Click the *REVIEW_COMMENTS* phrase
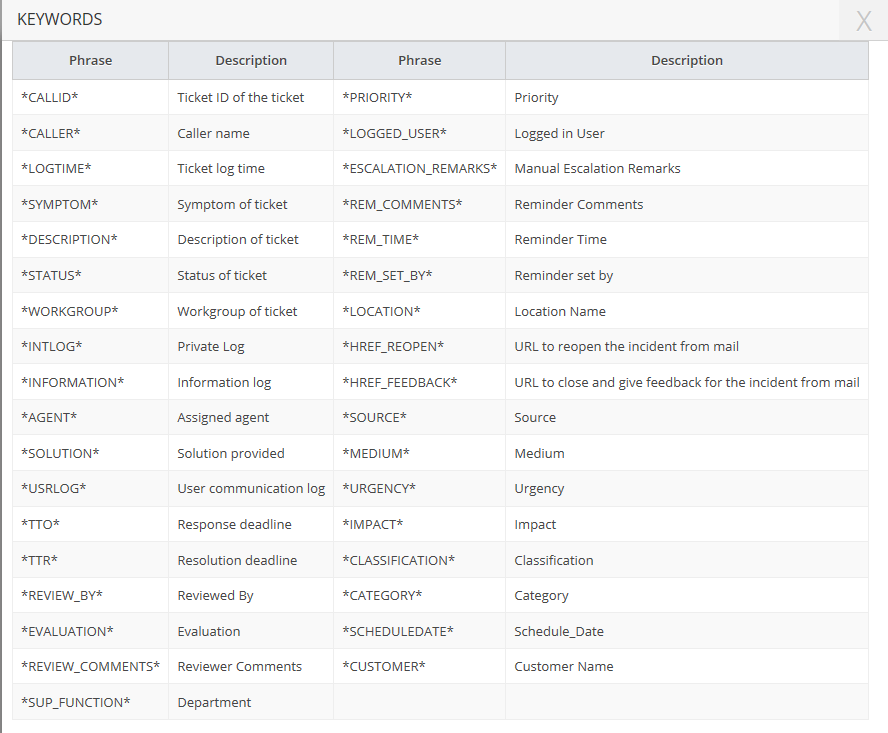The image size is (888, 733). click(x=90, y=666)
